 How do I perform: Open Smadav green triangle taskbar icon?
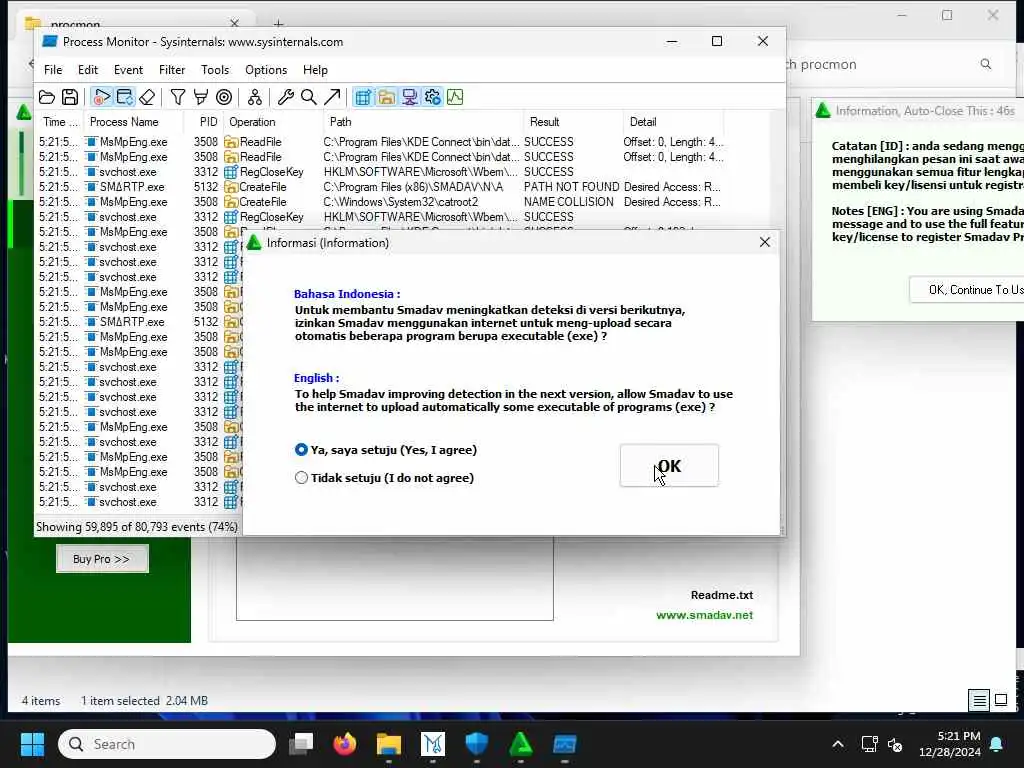pos(521,744)
